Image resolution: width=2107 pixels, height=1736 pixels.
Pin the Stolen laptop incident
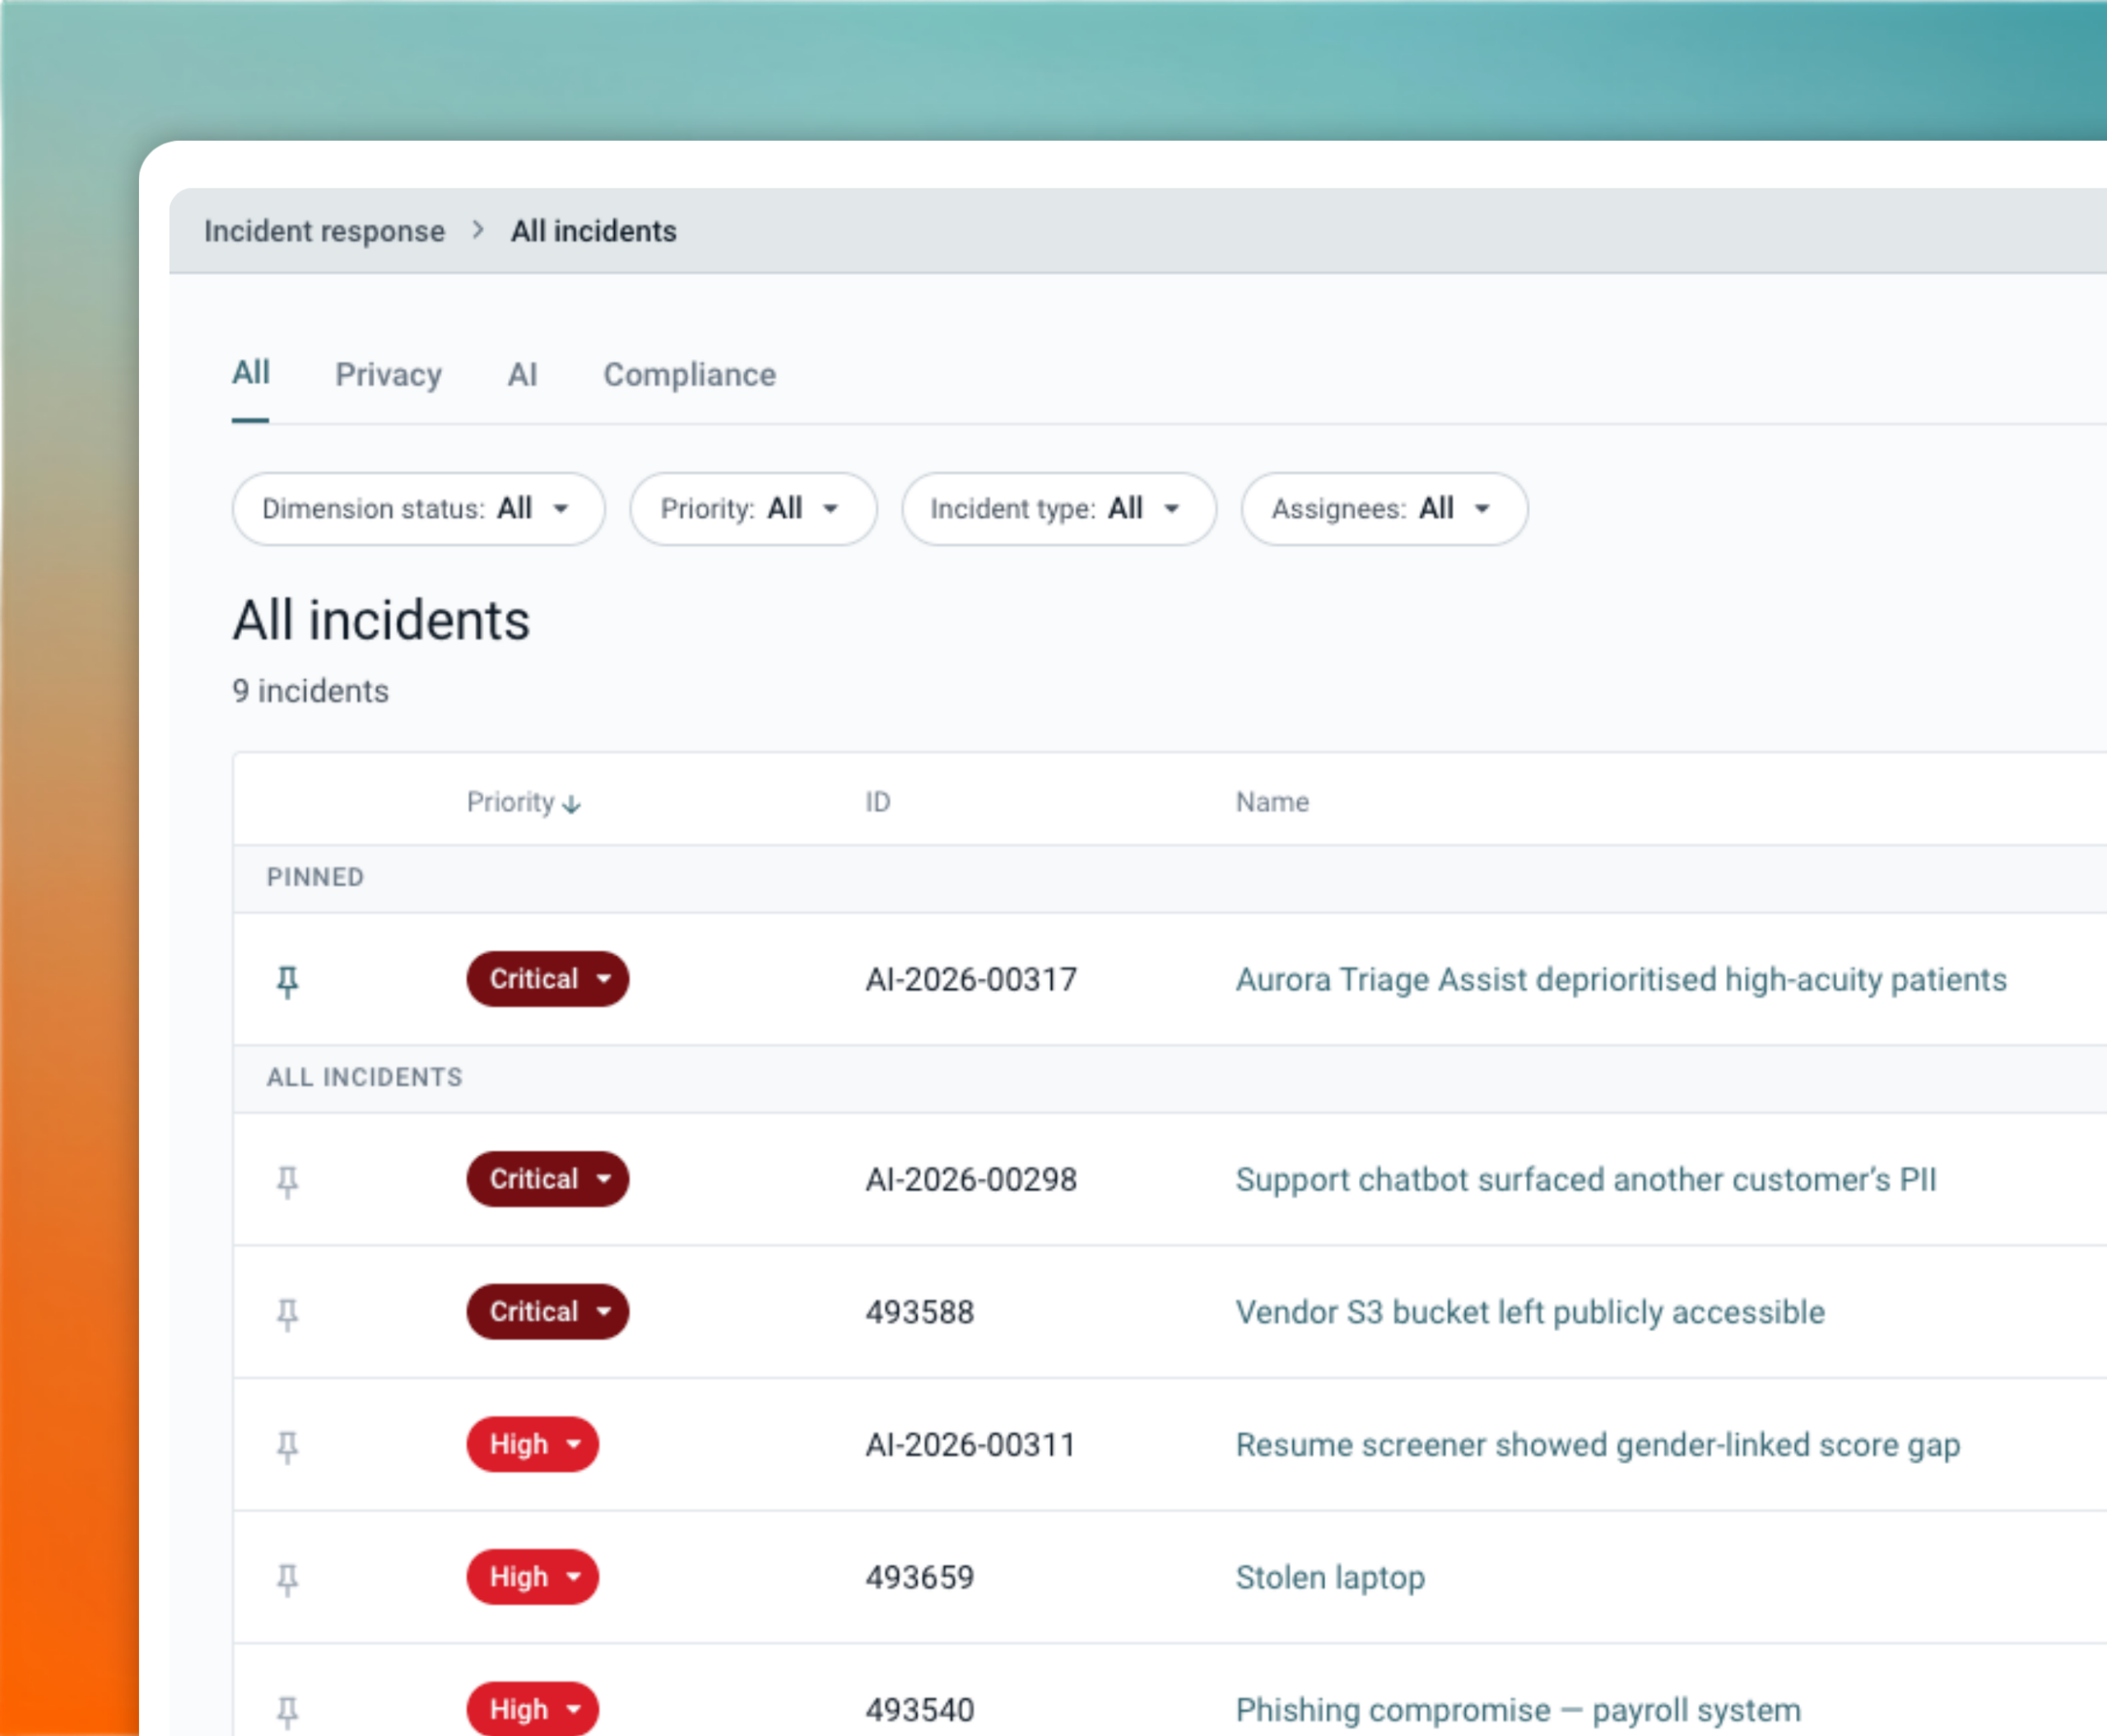(x=287, y=1579)
